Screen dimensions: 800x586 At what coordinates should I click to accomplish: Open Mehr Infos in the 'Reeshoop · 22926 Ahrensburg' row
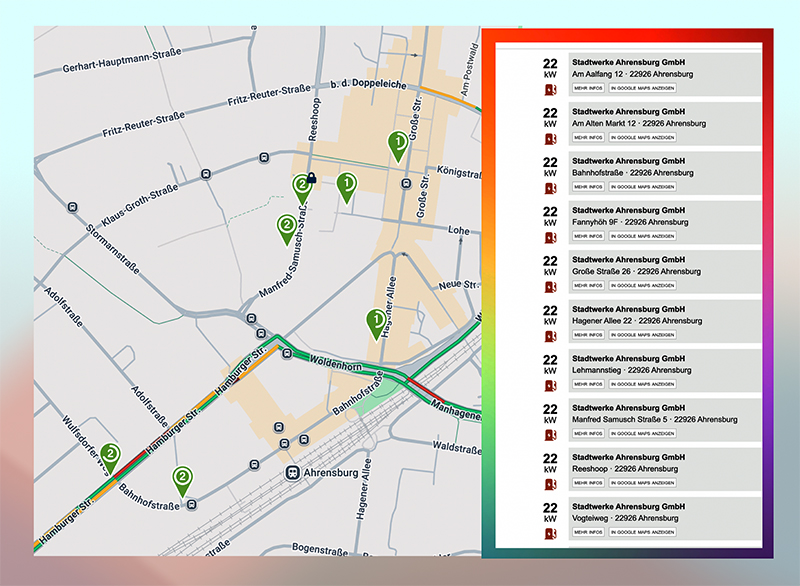coord(588,482)
